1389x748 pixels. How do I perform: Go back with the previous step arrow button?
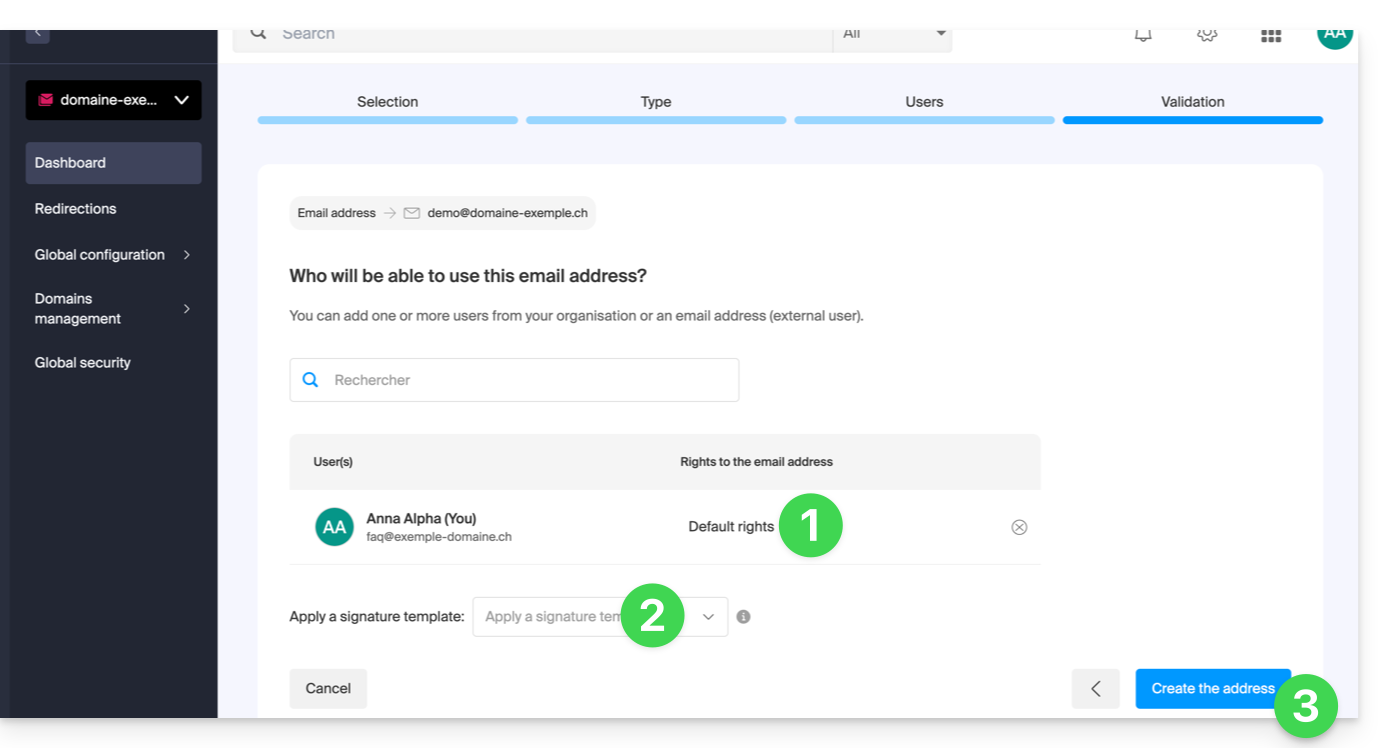click(x=1095, y=689)
